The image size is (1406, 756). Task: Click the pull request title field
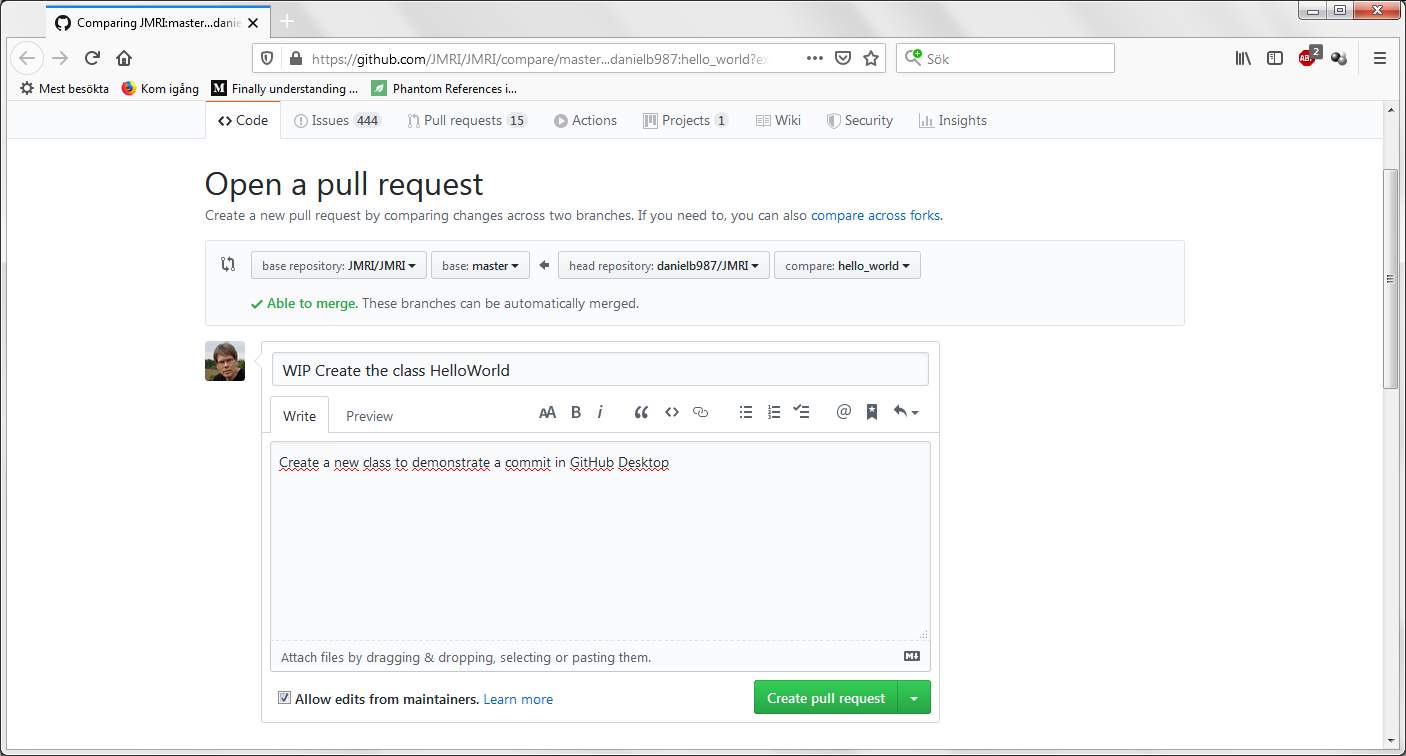pyautogui.click(x=600, y=370)
